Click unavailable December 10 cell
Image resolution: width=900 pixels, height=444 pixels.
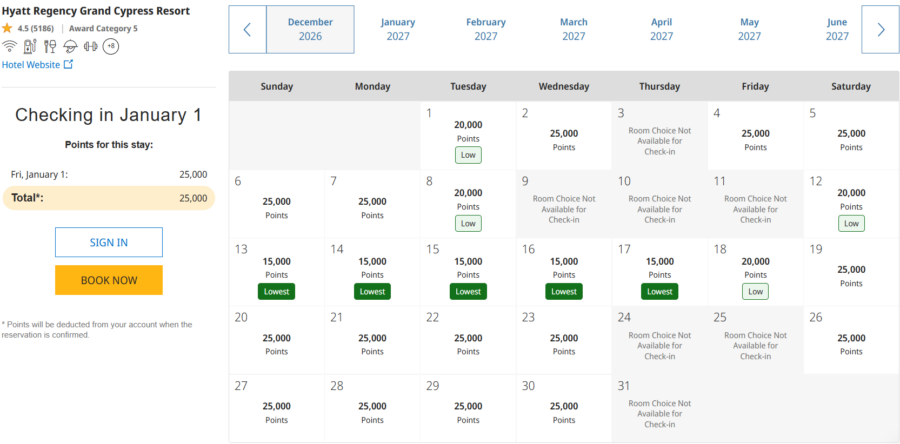(660, 204)
